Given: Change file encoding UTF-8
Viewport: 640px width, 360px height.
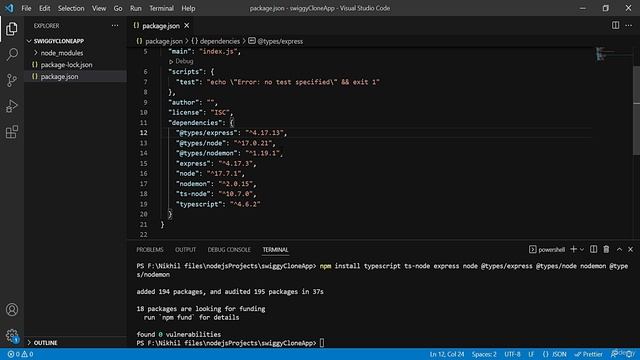Looking at the screenshot, I should pos(512,354).
